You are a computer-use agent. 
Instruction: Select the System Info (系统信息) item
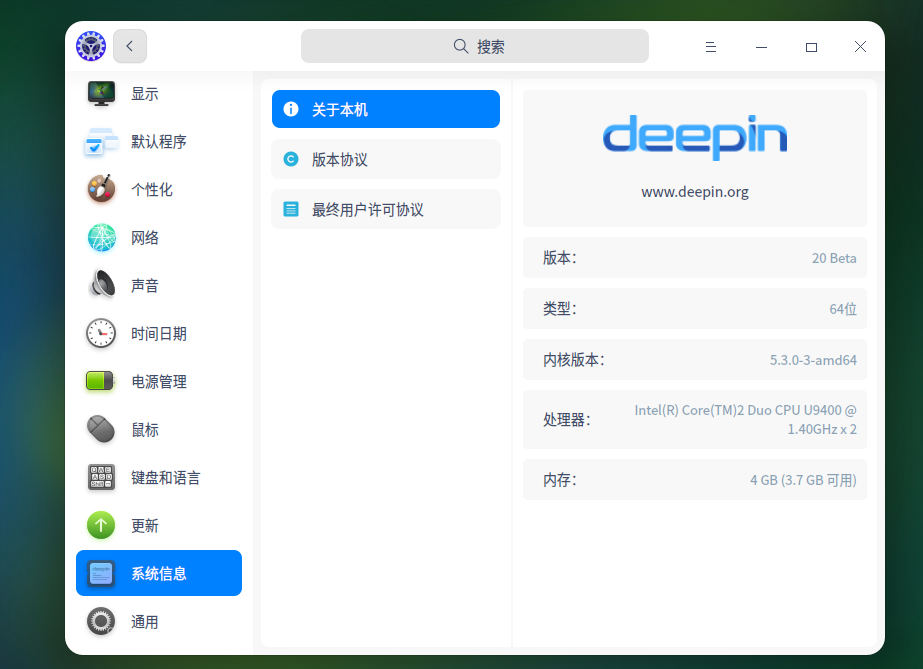pyautogui.click(x=159, y=573)
